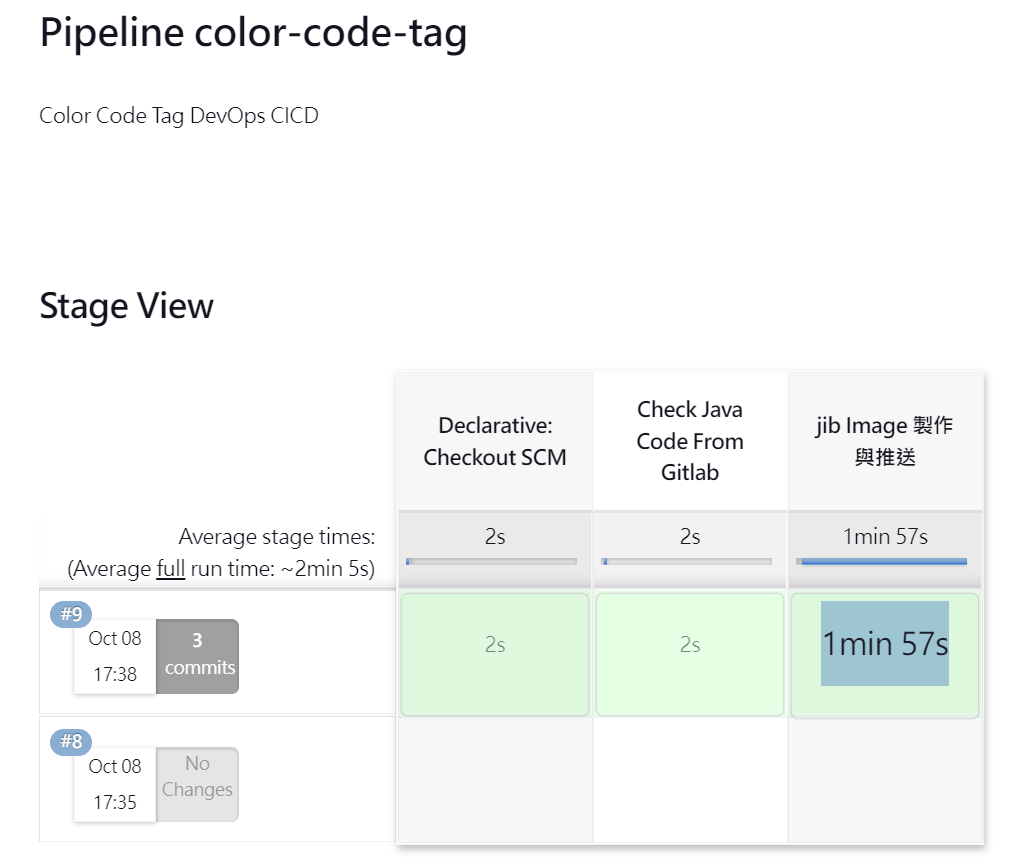Click the average time bar under Check Java Code
Screen dimensions: 1009x868
click(687, 562)
